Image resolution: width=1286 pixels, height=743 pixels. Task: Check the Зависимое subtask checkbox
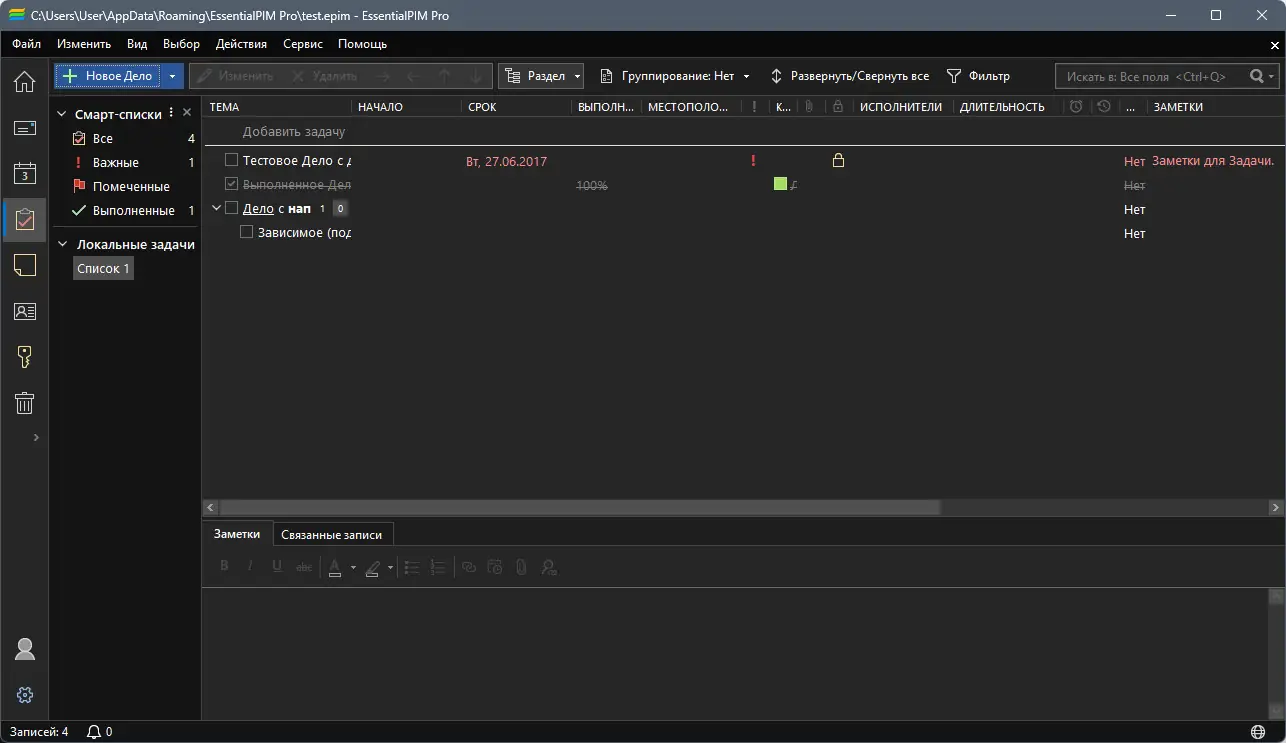click(247, 232)
